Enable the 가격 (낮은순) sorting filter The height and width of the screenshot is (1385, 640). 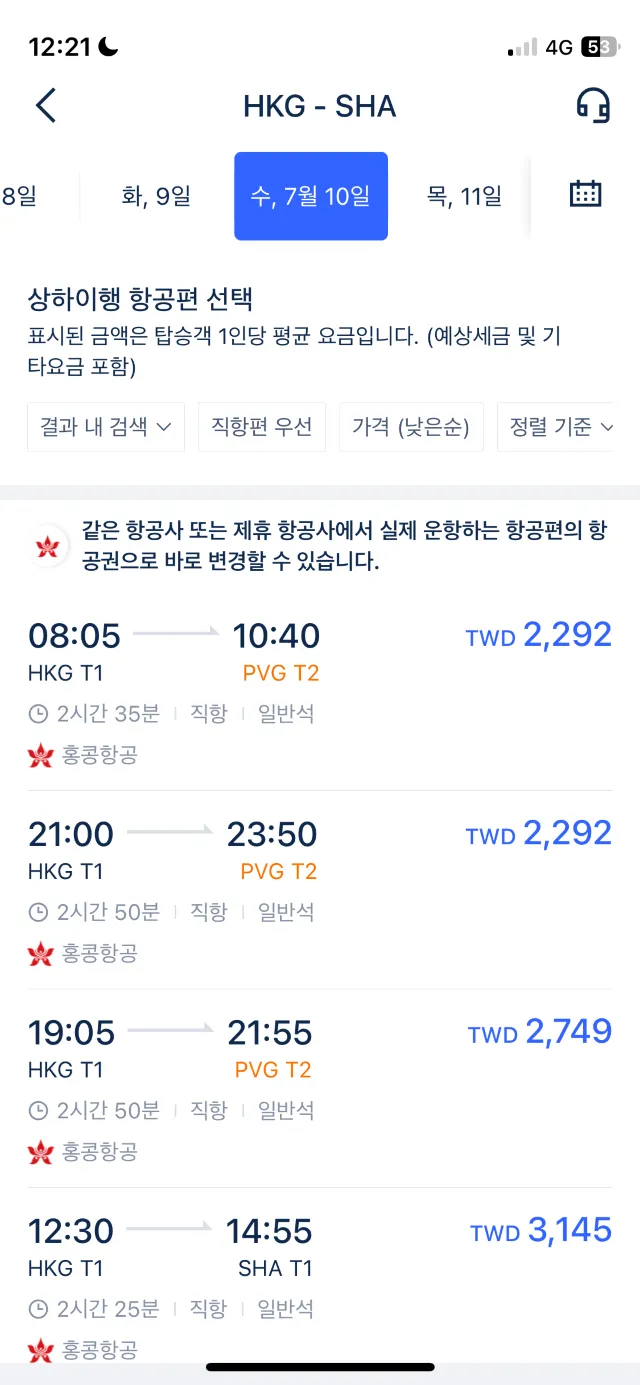point(411,426)
